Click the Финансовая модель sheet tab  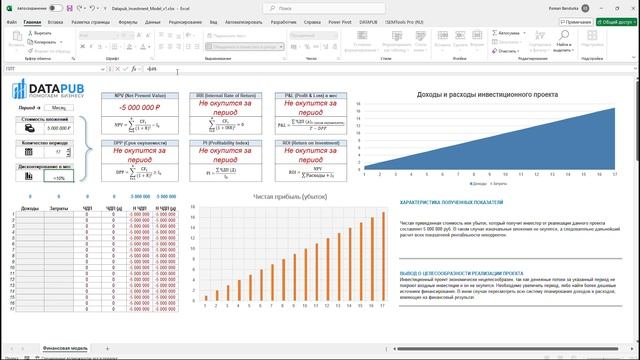[x=65, y=348]
